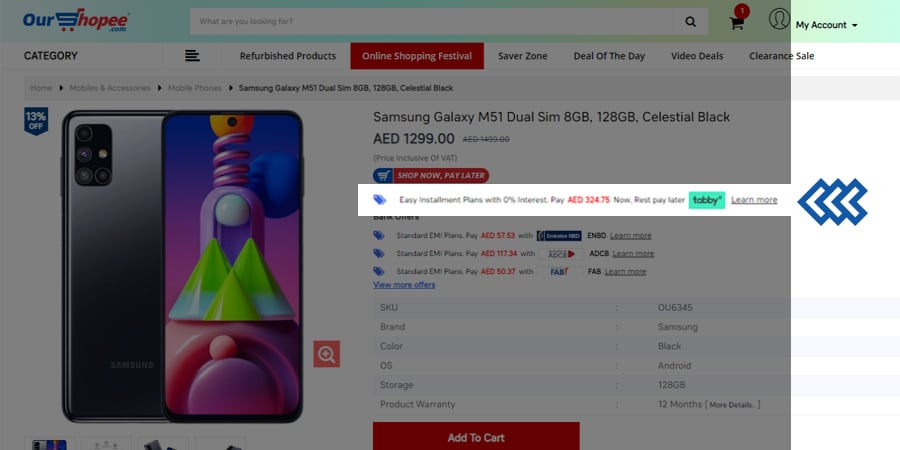Click the product image zoom icon

click(327, 354)
